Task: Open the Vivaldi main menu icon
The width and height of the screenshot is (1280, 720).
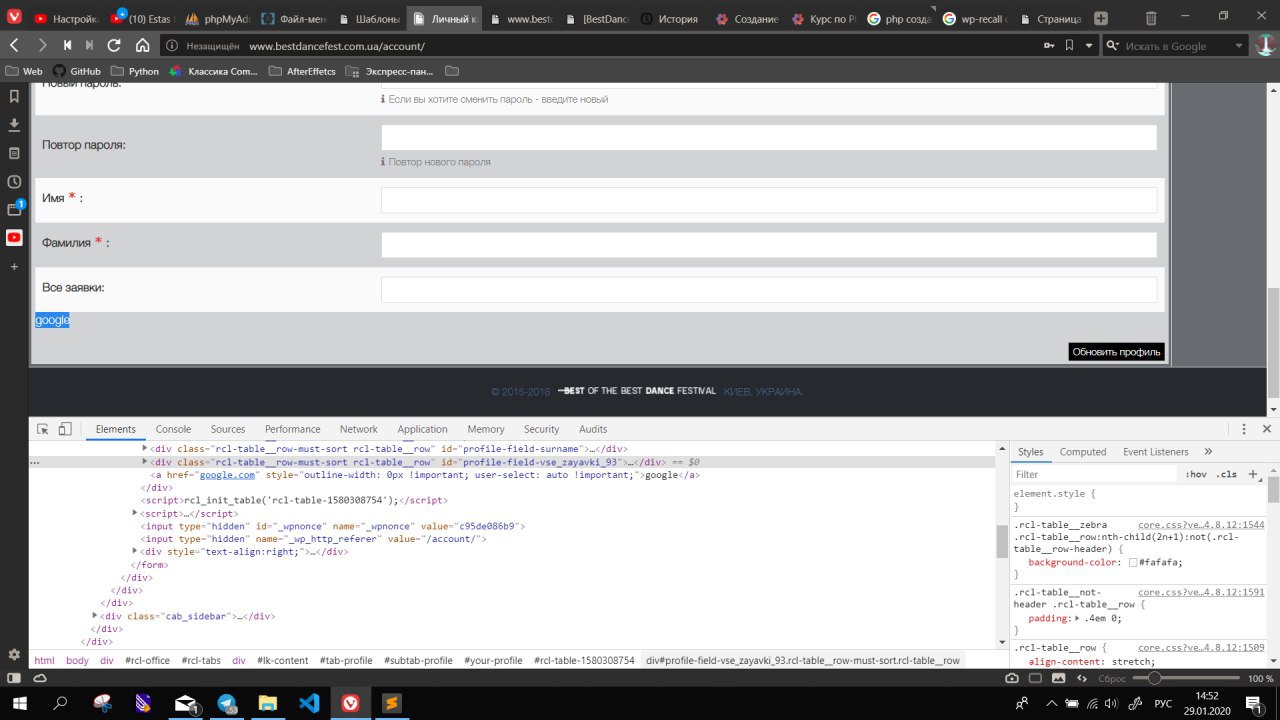Action: pyautogui.click(x=13, y=18)
